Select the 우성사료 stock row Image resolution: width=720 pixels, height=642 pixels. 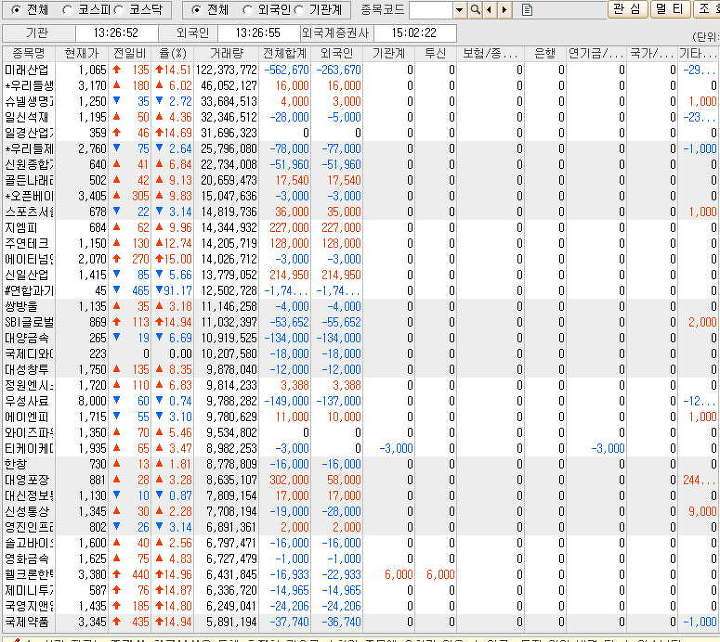(360, 401)
